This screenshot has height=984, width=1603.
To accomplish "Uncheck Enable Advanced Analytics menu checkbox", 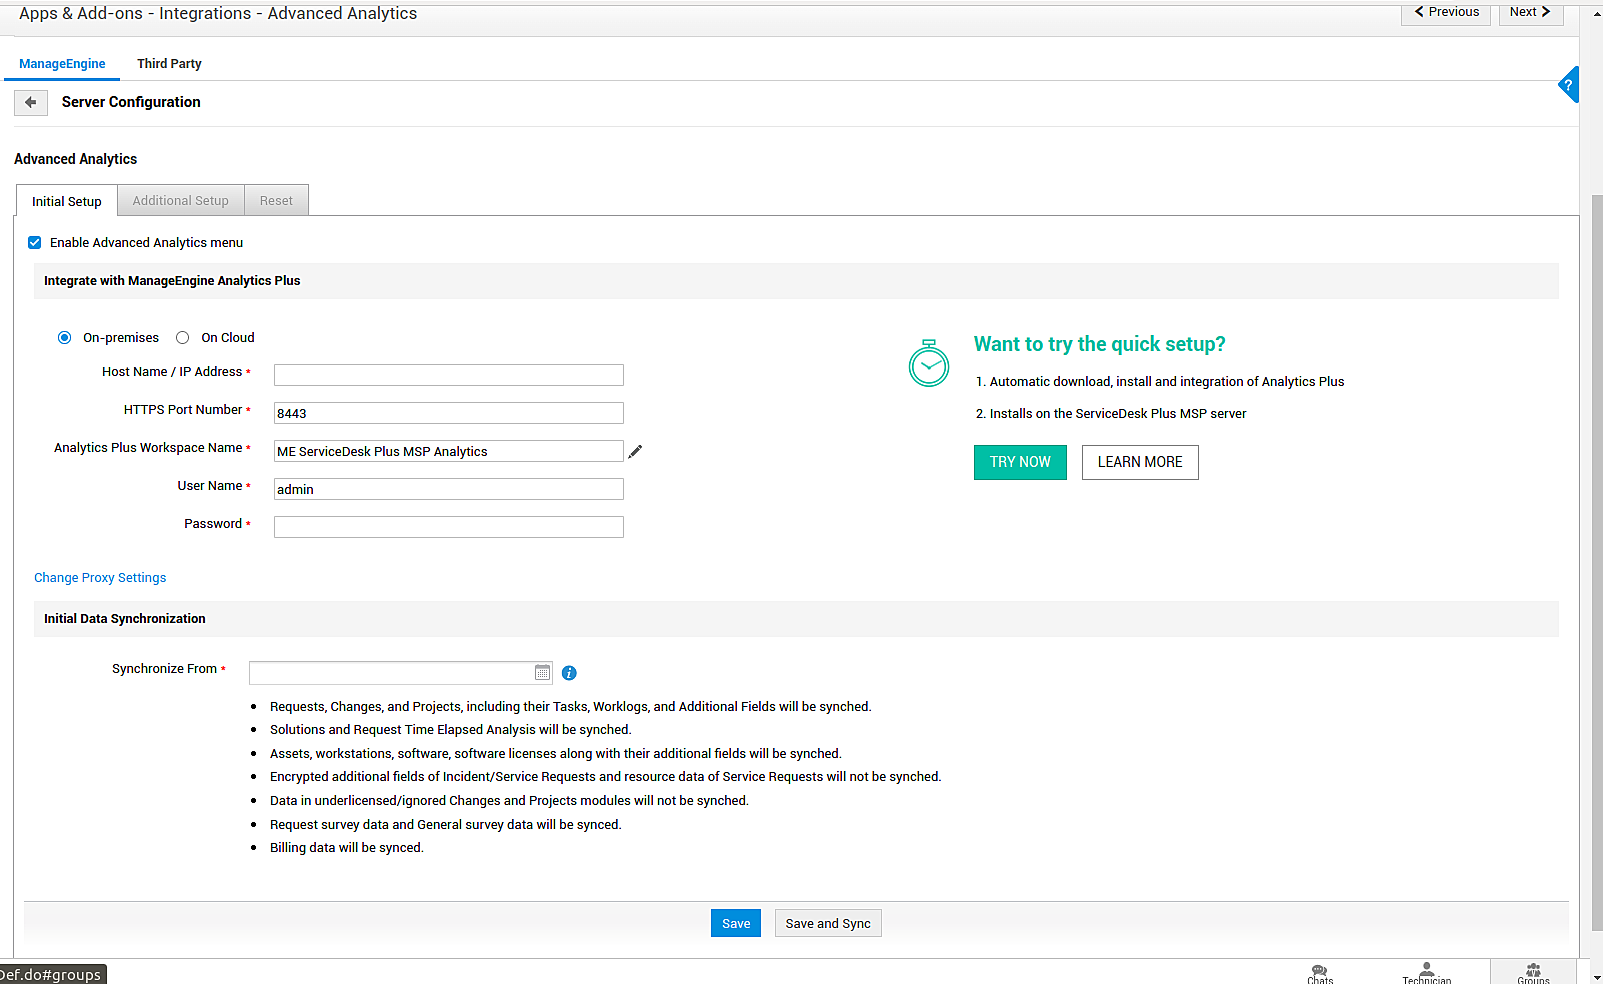I will click(35, 243).
